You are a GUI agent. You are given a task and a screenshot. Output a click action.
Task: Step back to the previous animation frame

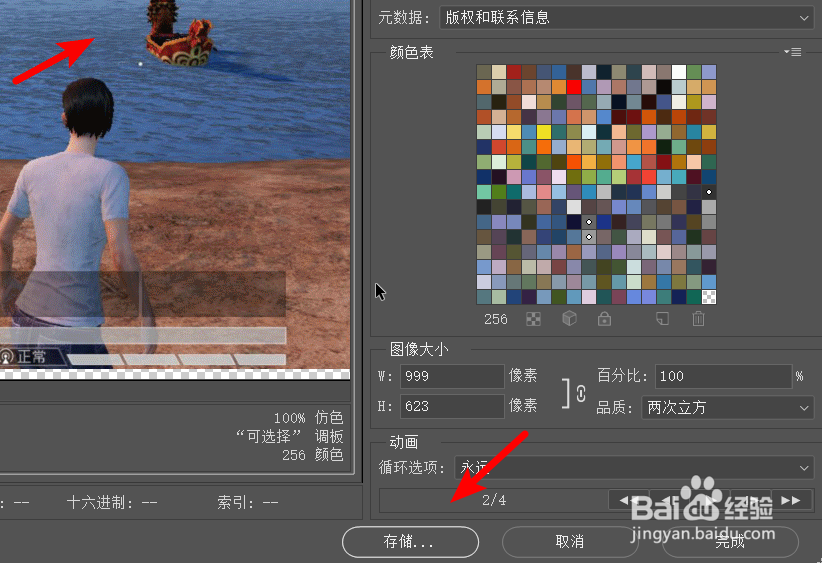[x=669, y=500]
